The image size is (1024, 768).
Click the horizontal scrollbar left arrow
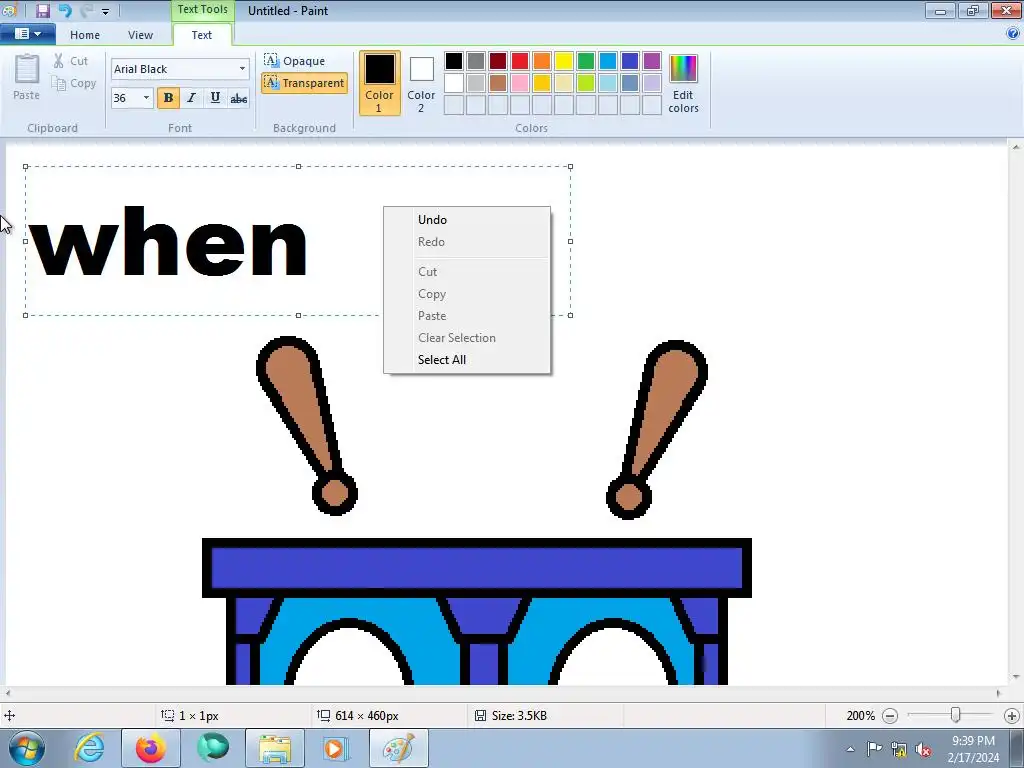(8, 694)
